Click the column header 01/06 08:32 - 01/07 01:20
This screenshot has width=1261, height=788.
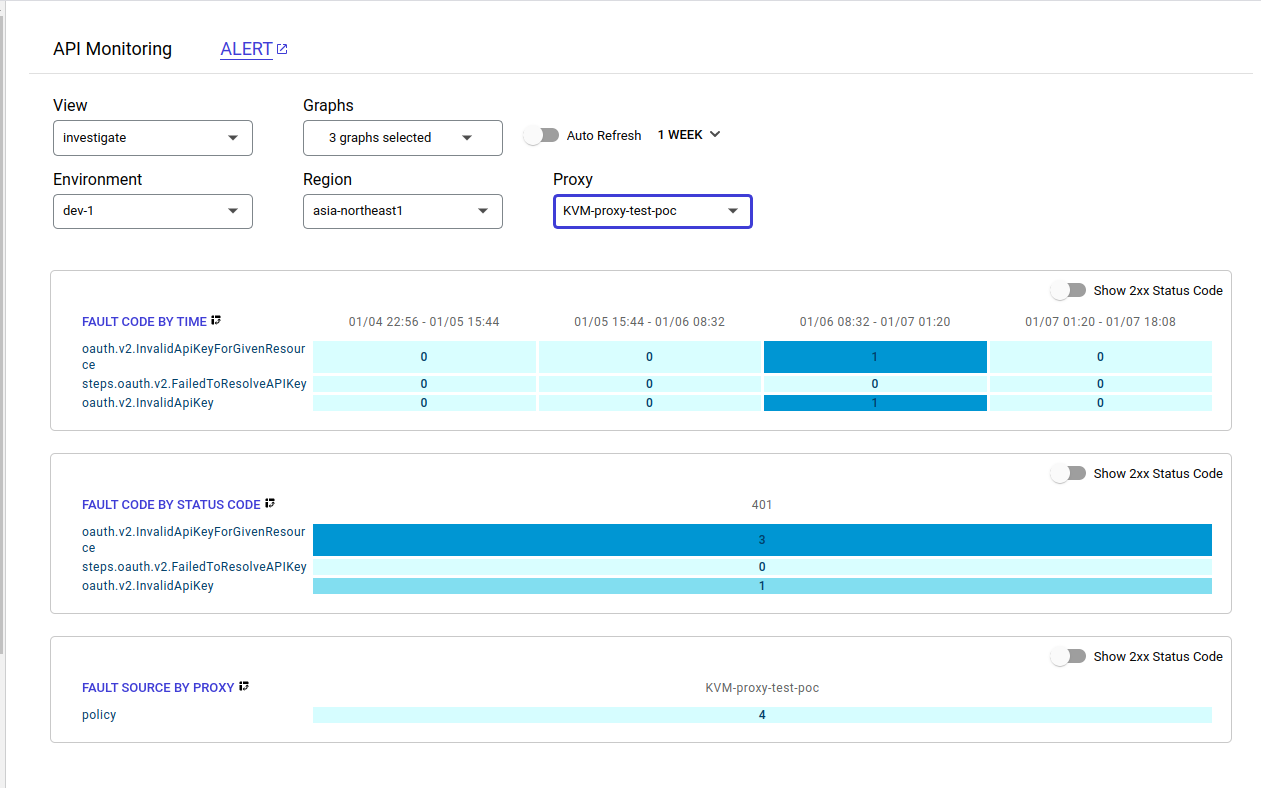[x=875, y=322]
